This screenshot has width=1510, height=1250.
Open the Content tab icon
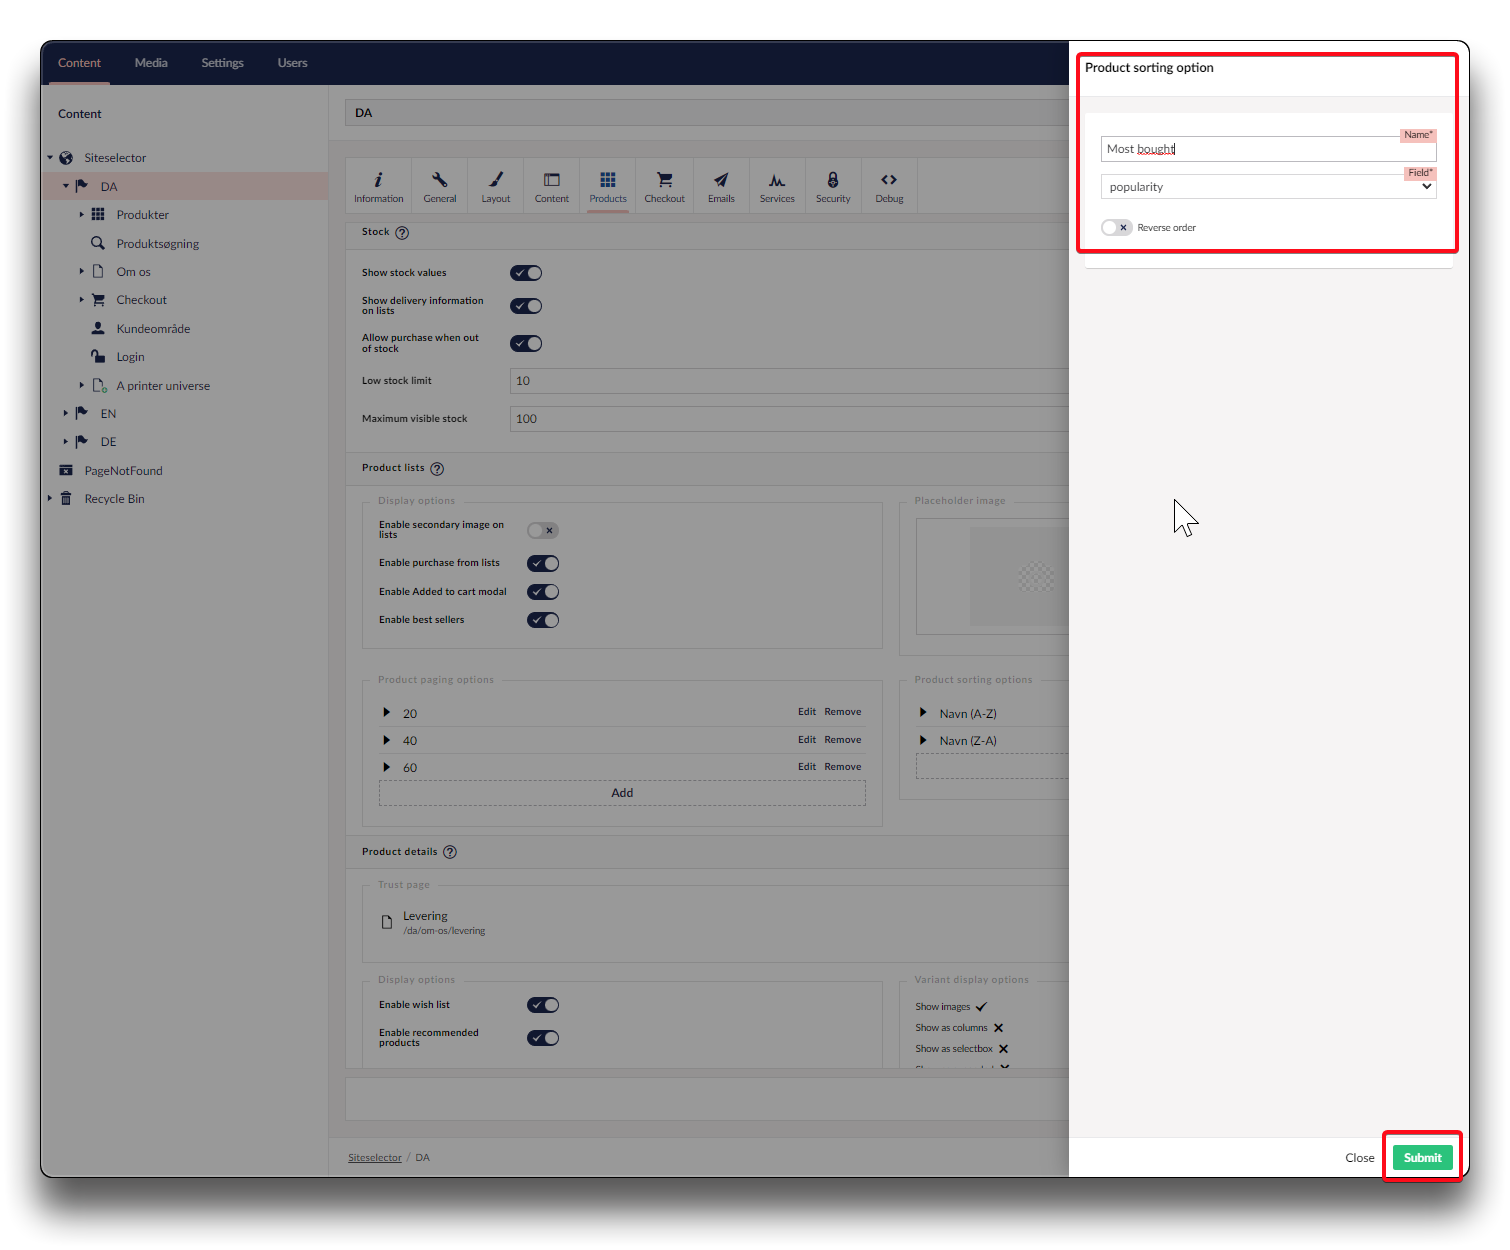[x=552, y=186]
